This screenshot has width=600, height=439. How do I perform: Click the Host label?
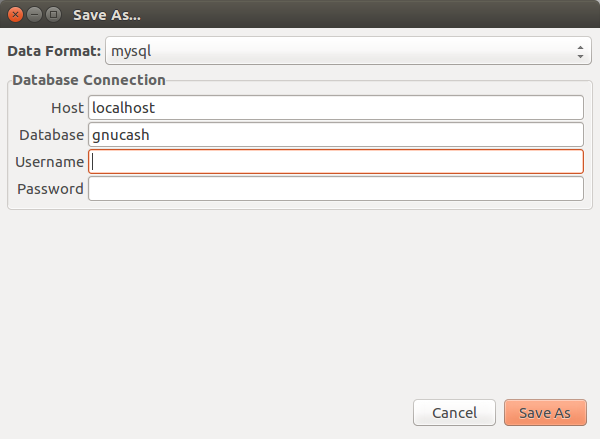pos(67,108)
